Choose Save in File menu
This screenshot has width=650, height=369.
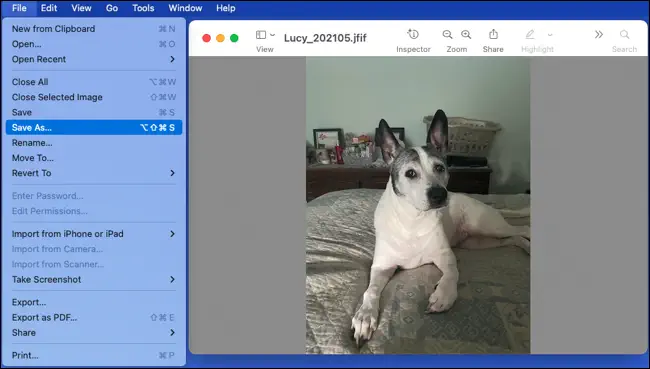click(94, 112)
